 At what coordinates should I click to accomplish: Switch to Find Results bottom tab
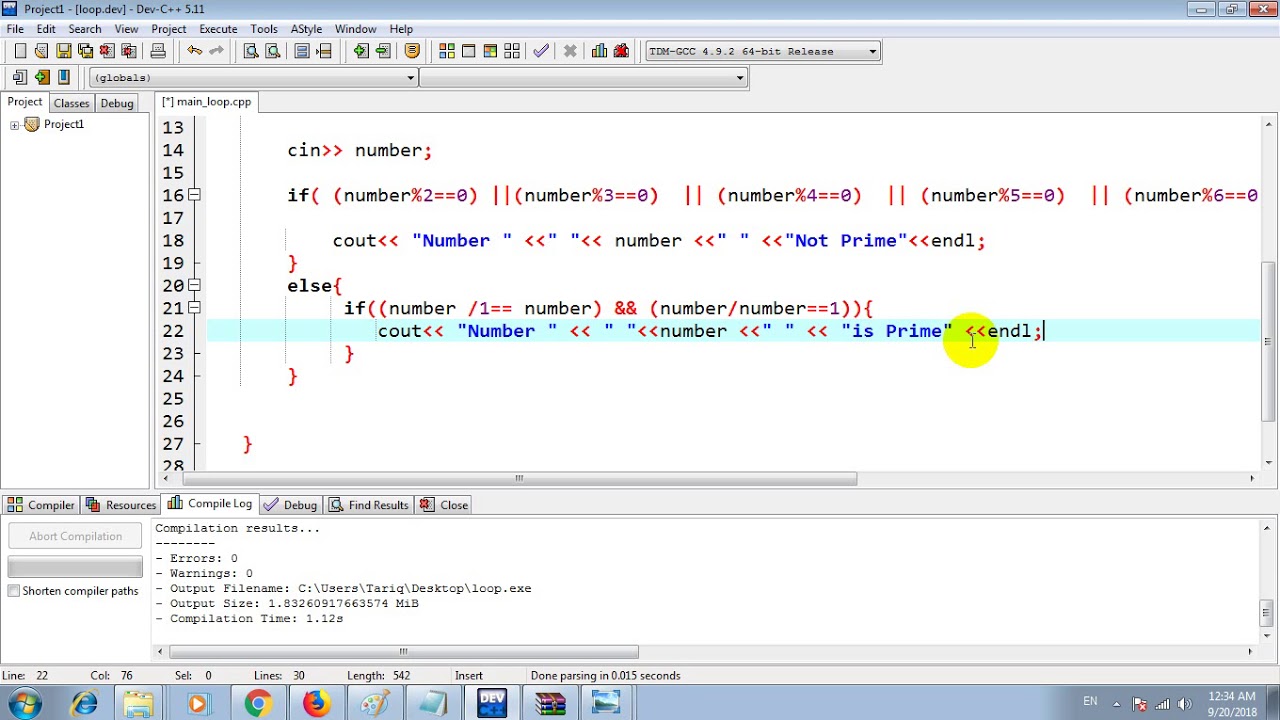tap(369, 505)
